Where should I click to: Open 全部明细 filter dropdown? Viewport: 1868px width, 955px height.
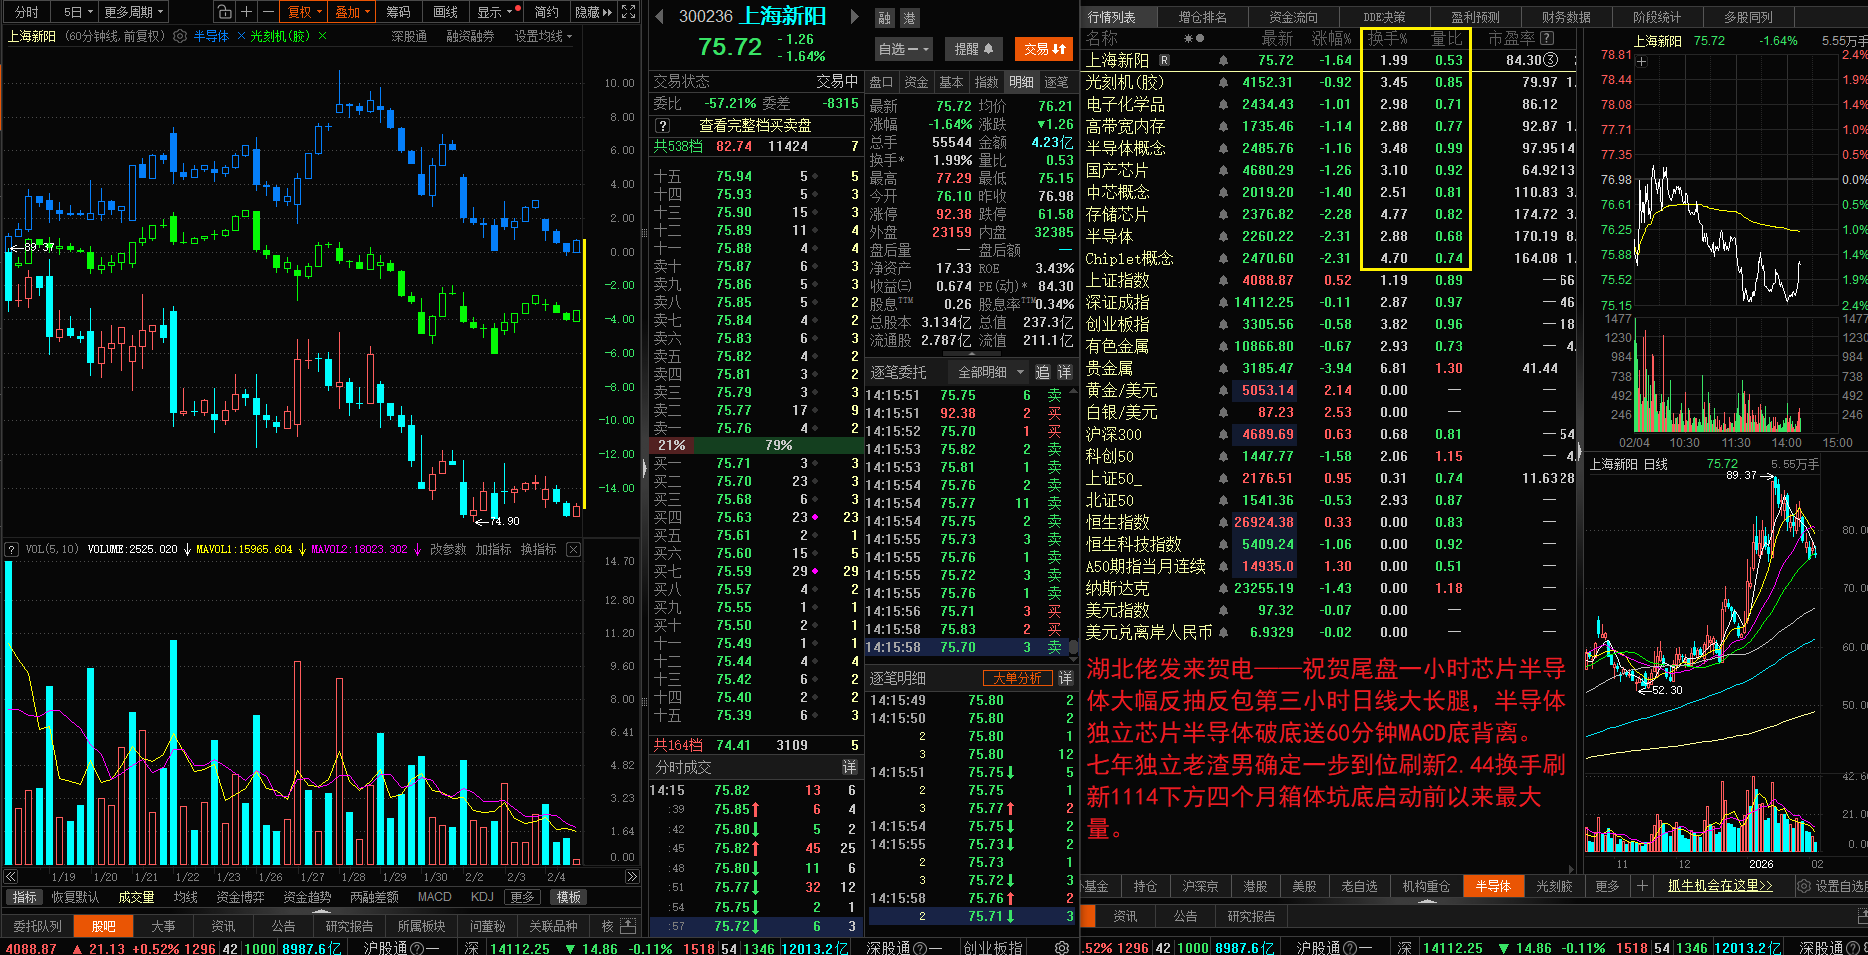click(x=990, y=372)
